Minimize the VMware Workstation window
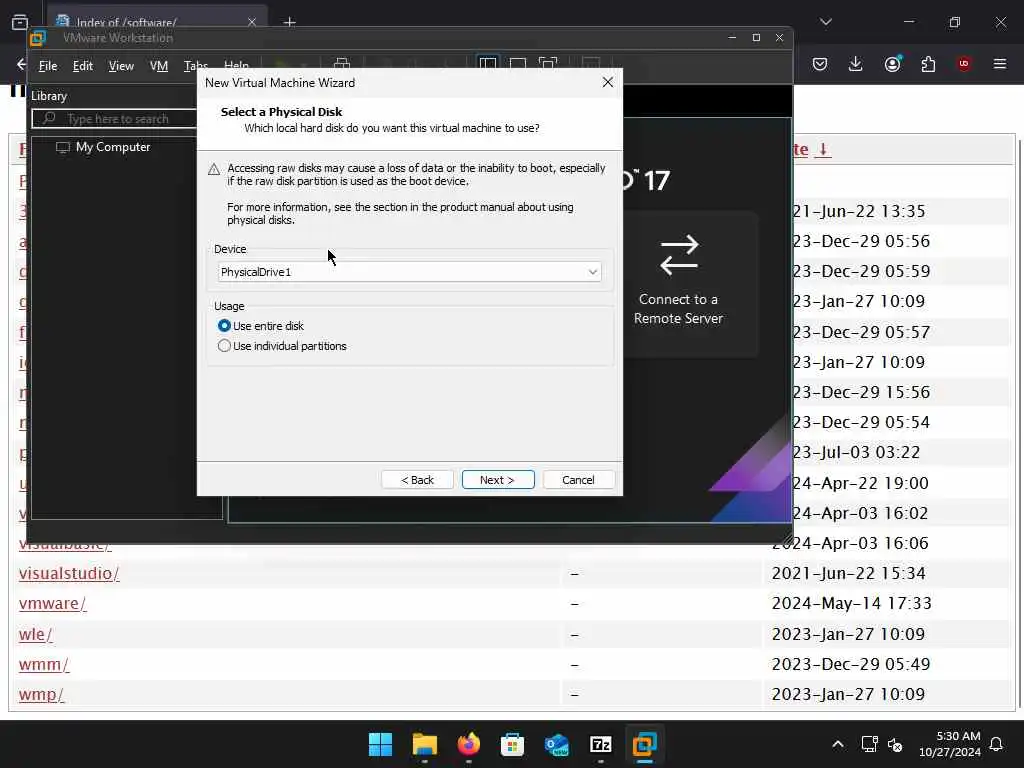1024x768 pixels. (x=732, y=38)
